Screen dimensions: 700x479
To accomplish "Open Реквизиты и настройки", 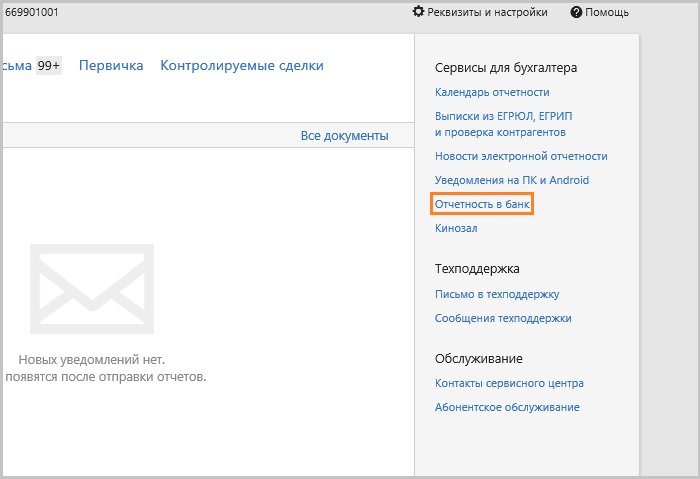I will click(487, 12).
